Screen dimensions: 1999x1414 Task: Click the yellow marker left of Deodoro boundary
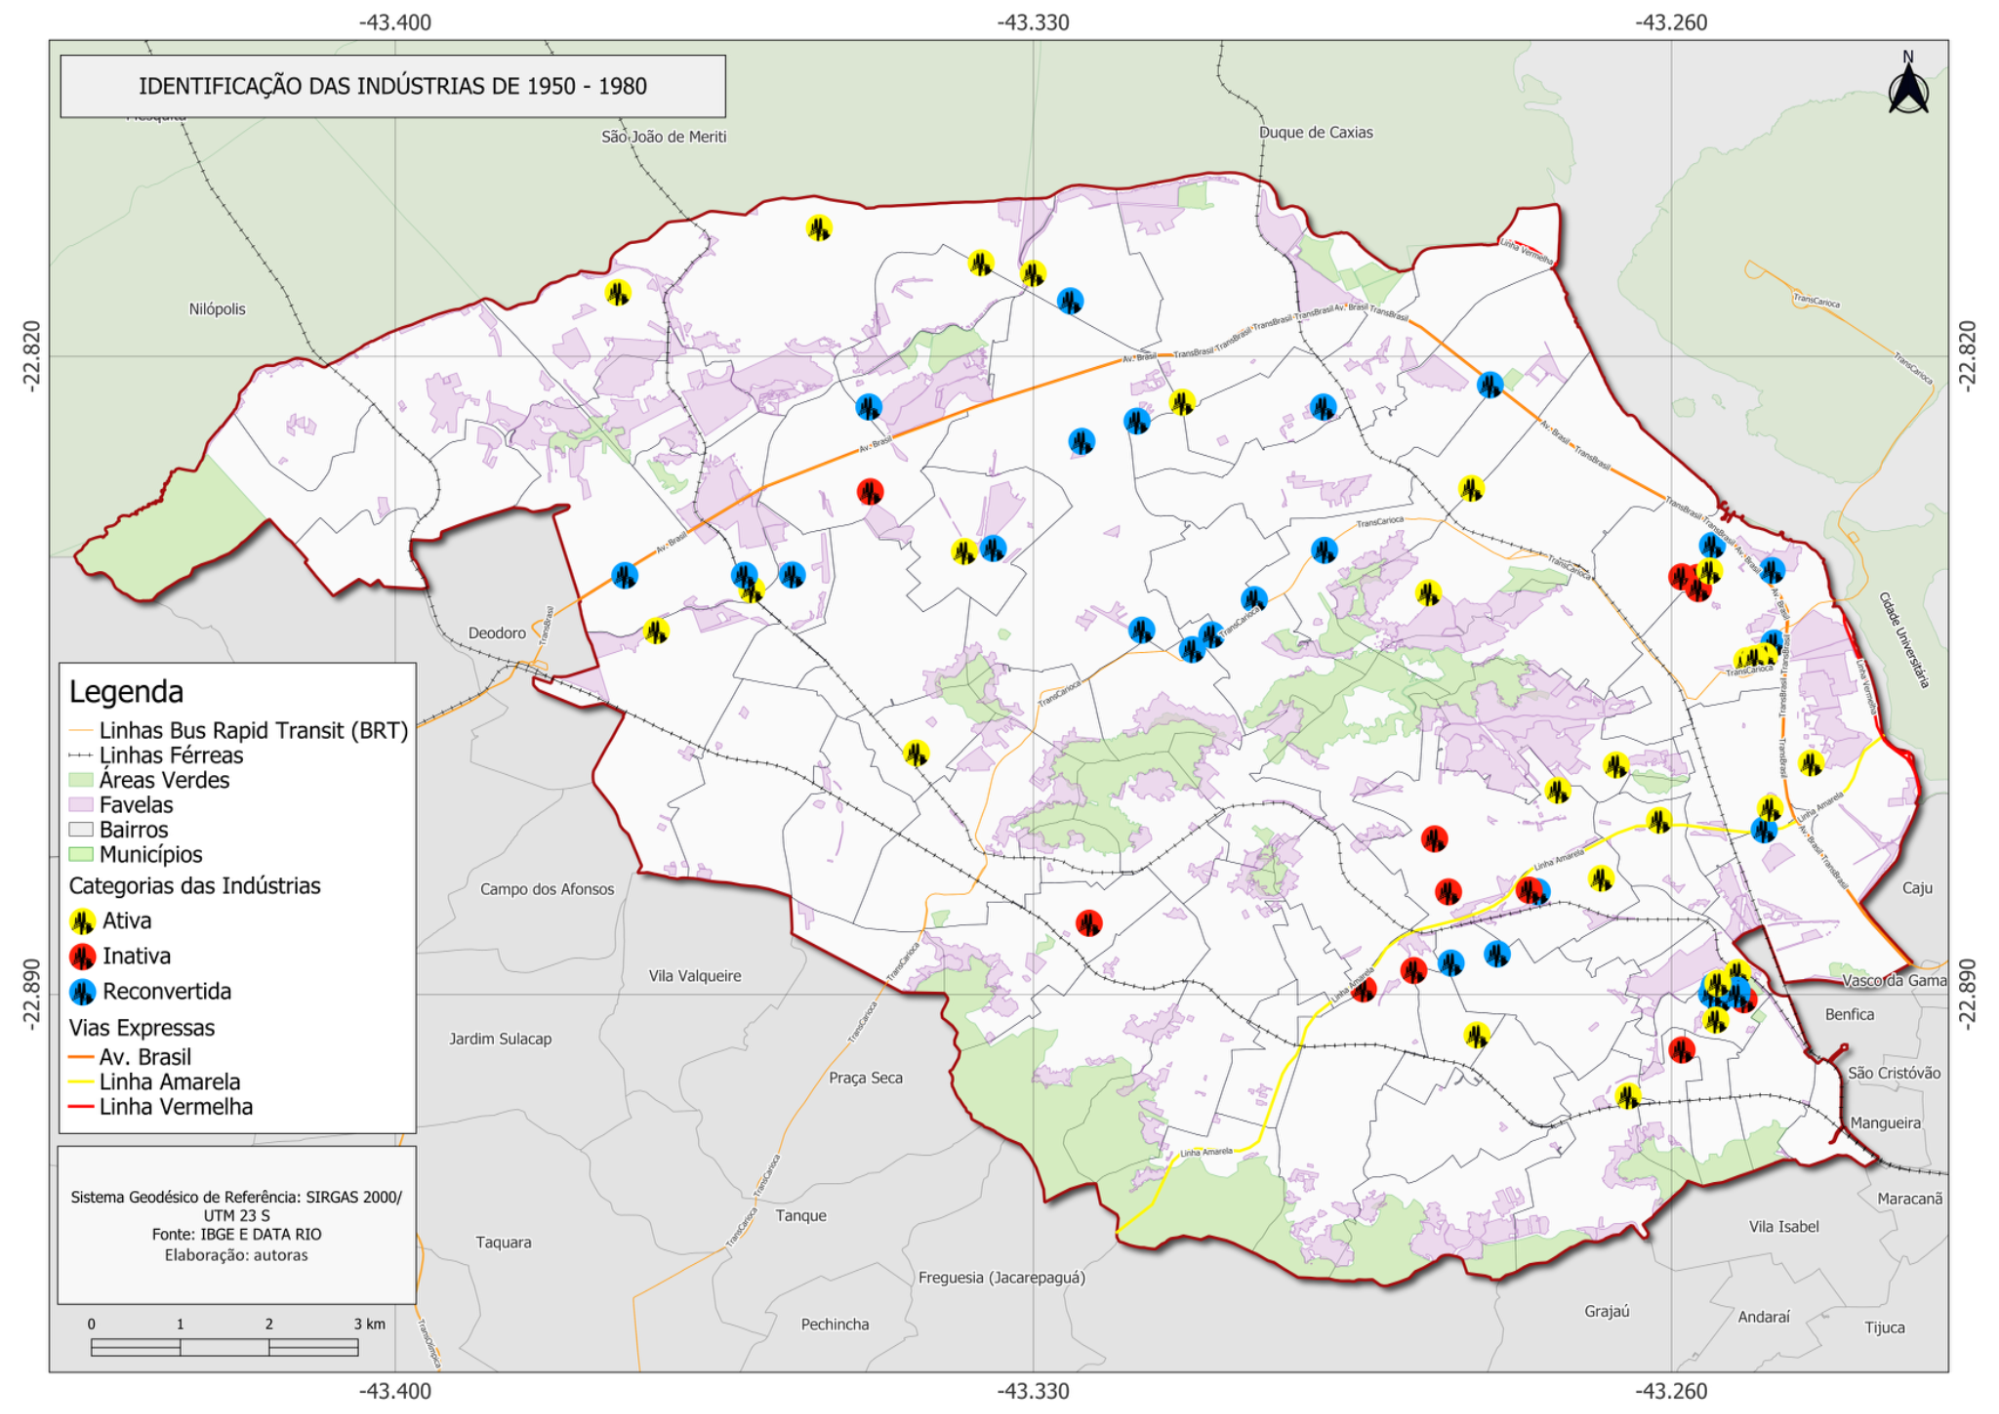[x=656, y=631]
